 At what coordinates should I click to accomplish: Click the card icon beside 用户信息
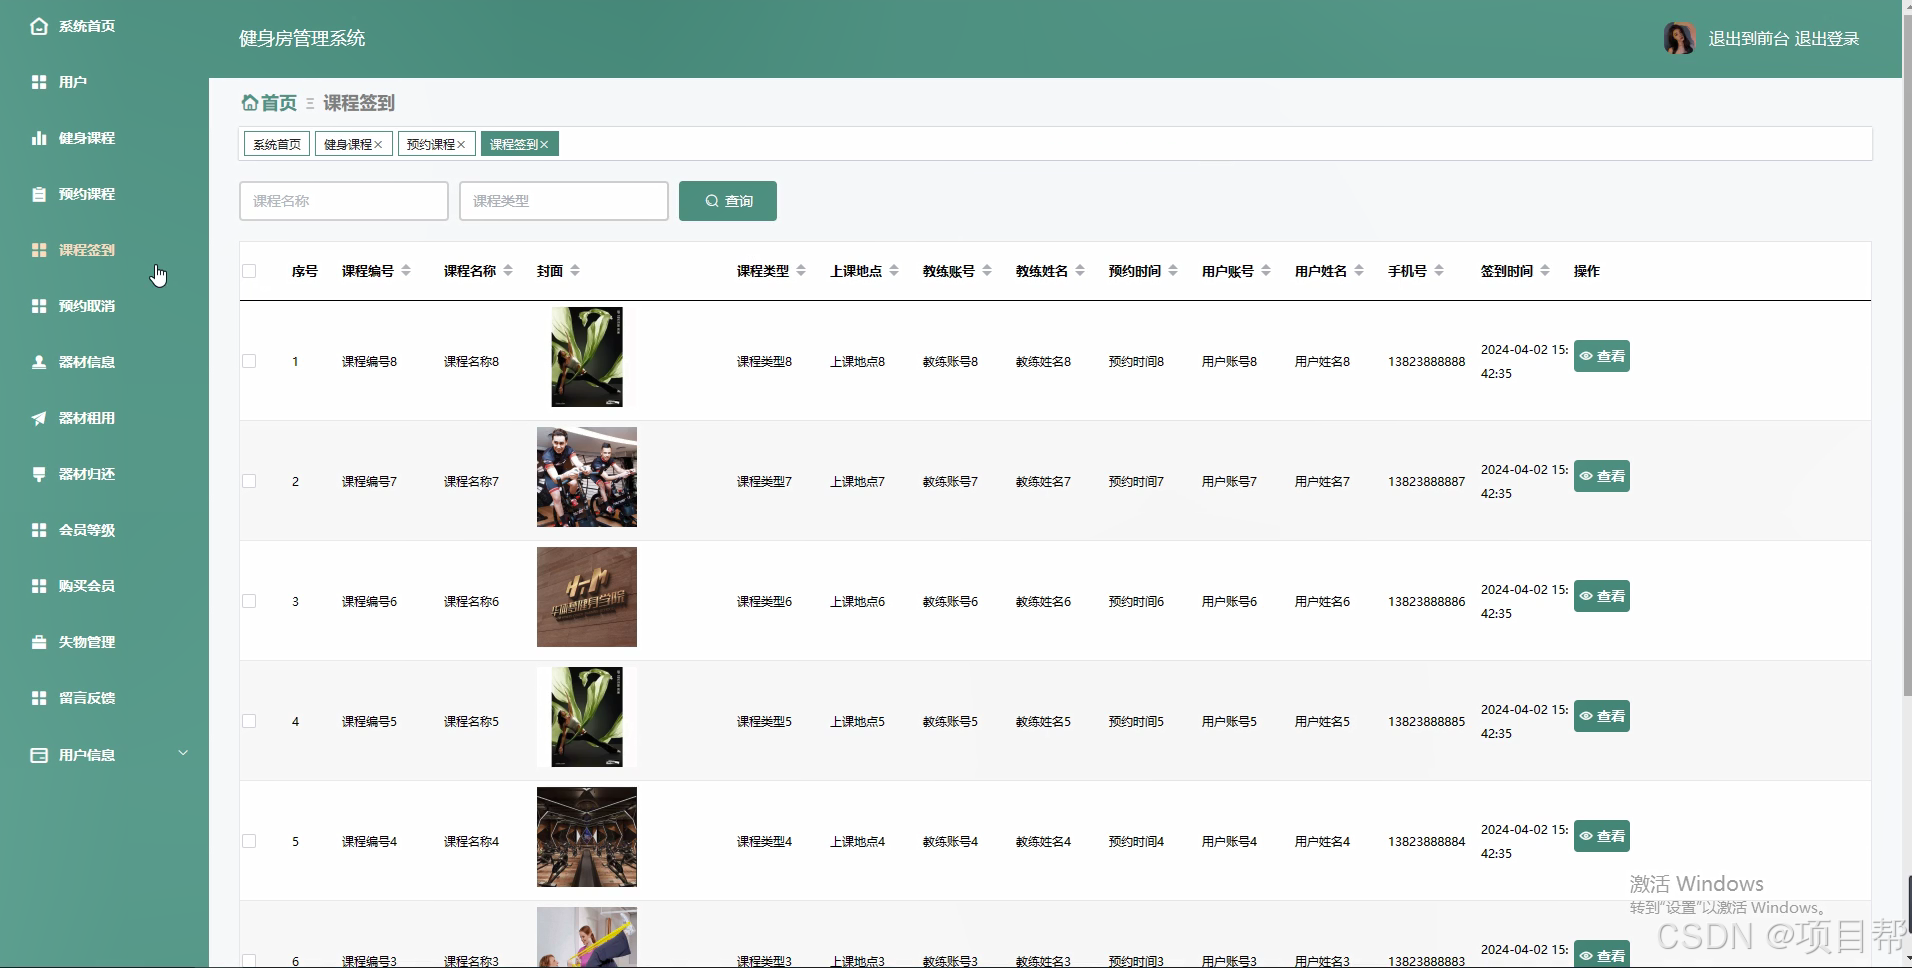39,755
